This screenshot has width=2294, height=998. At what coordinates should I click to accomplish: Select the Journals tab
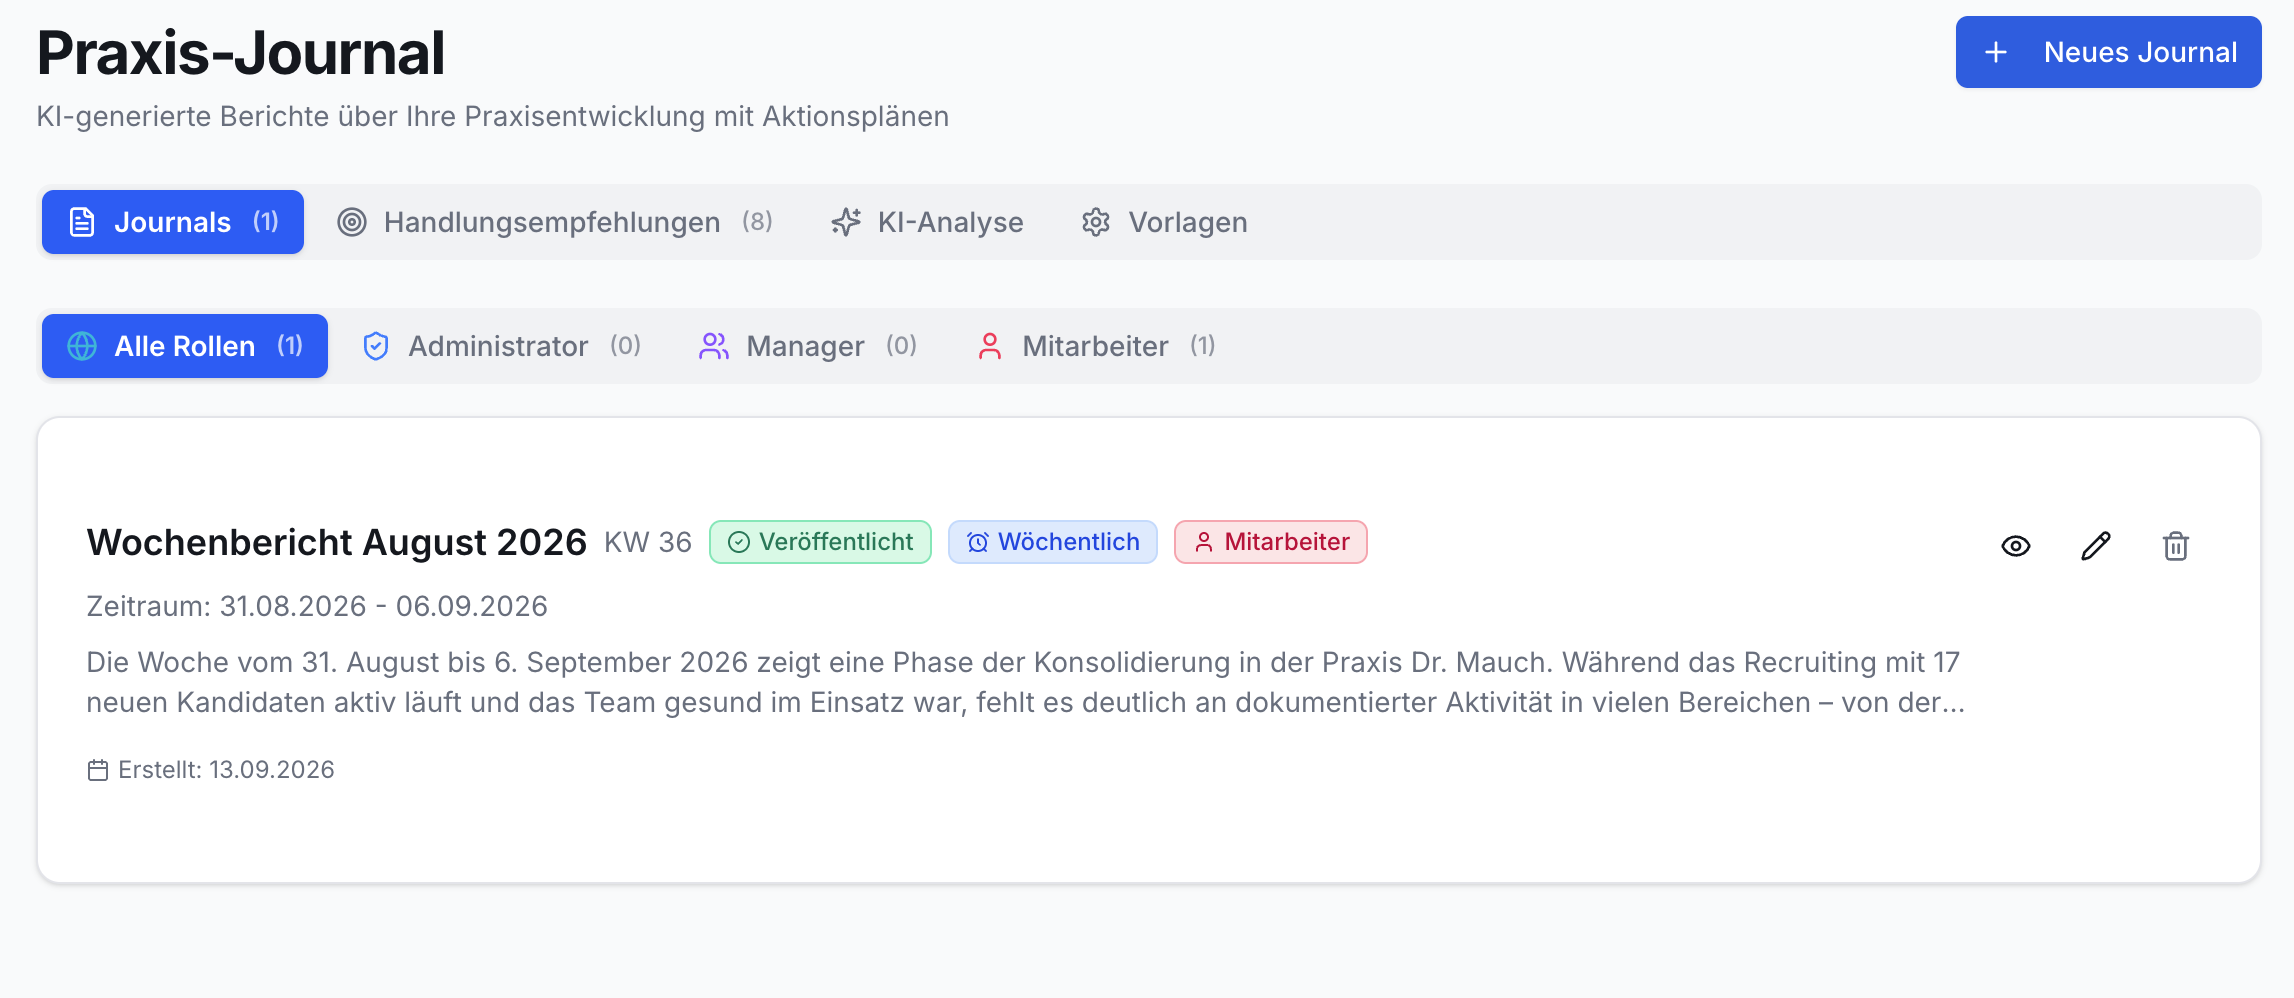tap(173, 222)
